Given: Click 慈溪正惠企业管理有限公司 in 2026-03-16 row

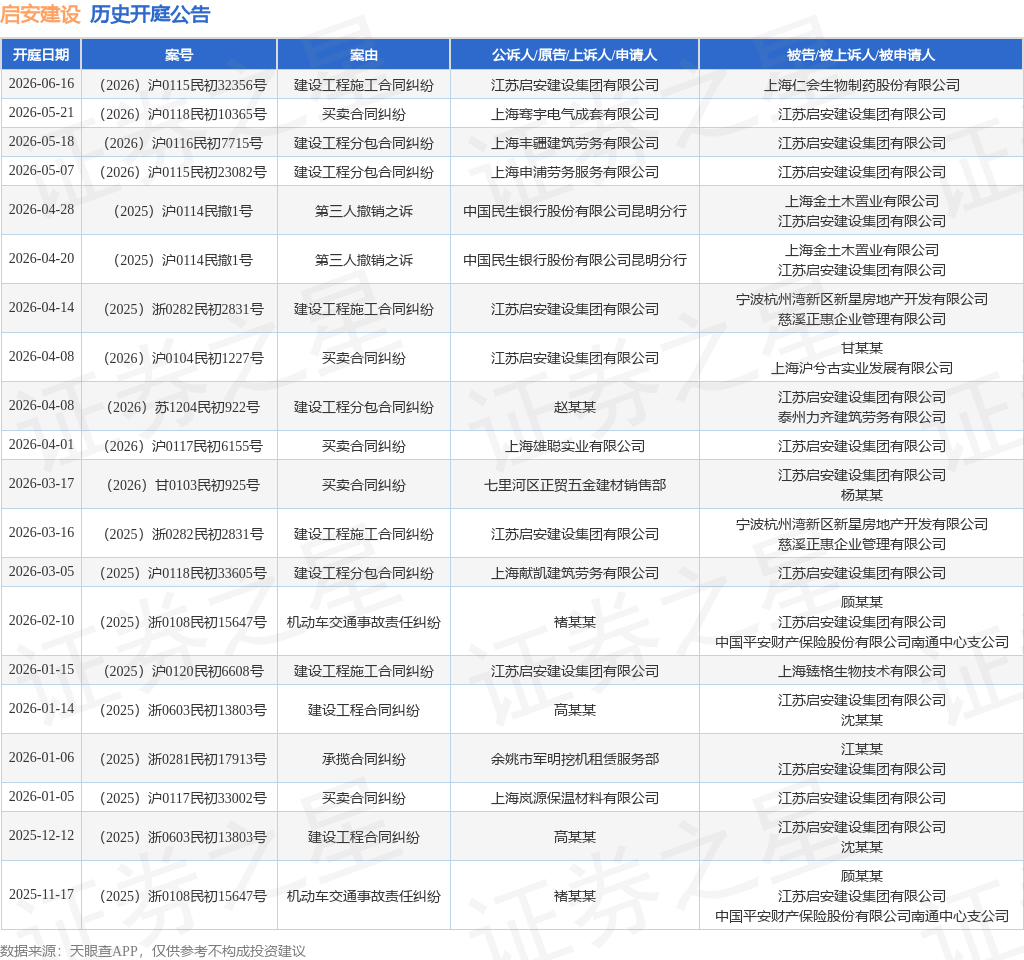Looking at the screenshot, I should point(862,544).
